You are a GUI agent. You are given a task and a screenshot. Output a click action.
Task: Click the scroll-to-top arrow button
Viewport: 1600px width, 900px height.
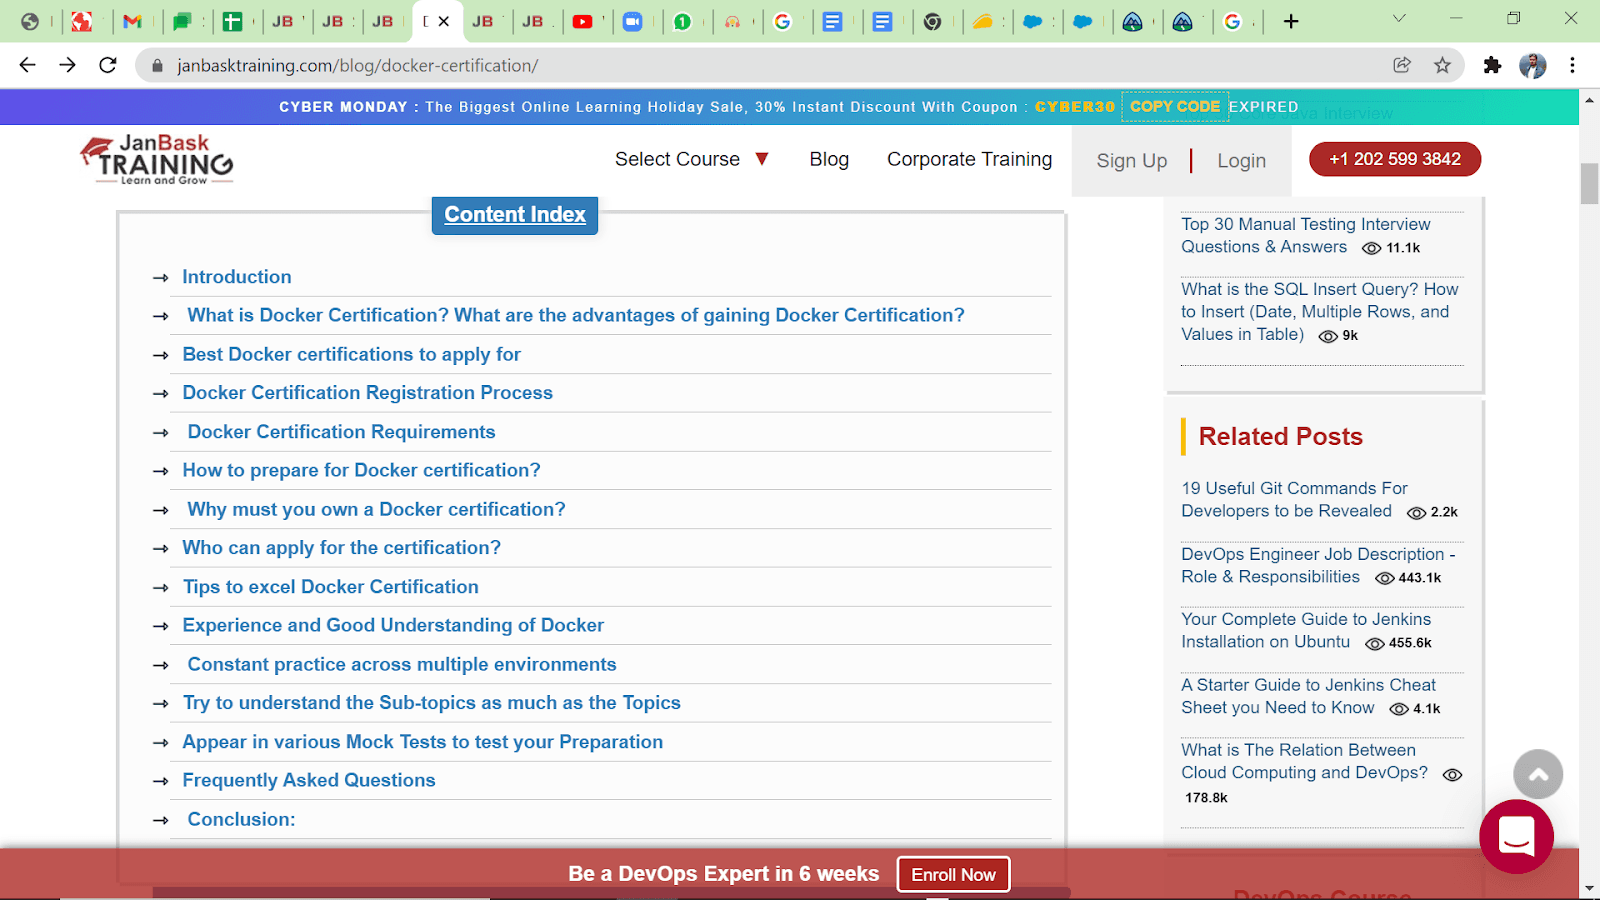[x=1538, y=774]
